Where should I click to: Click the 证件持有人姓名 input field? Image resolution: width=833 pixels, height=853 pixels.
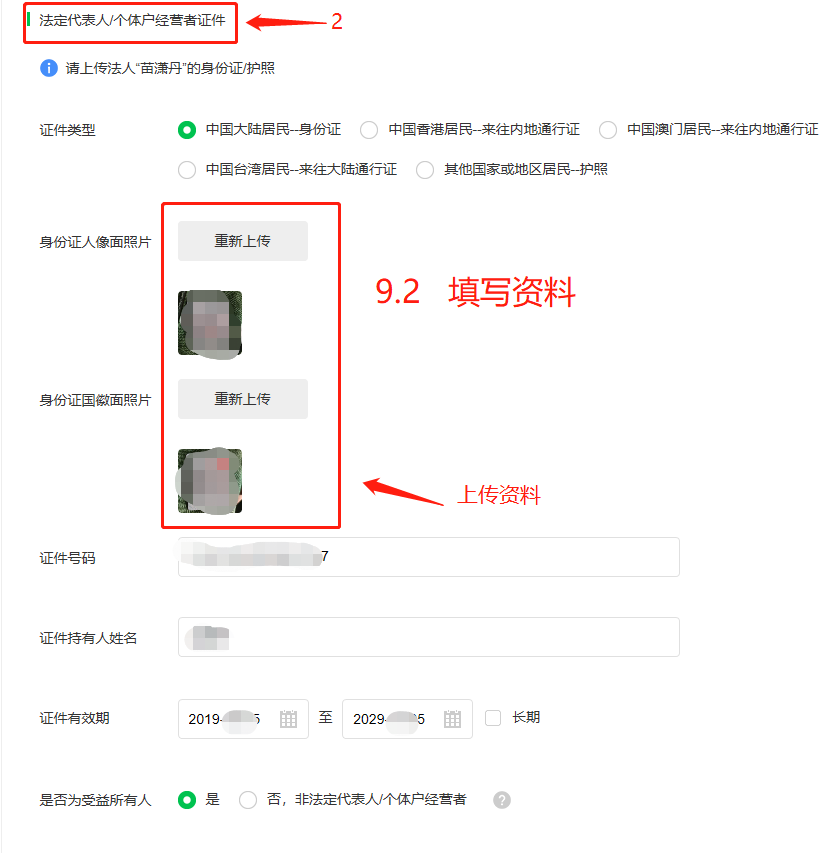click(x=429, y=637)
